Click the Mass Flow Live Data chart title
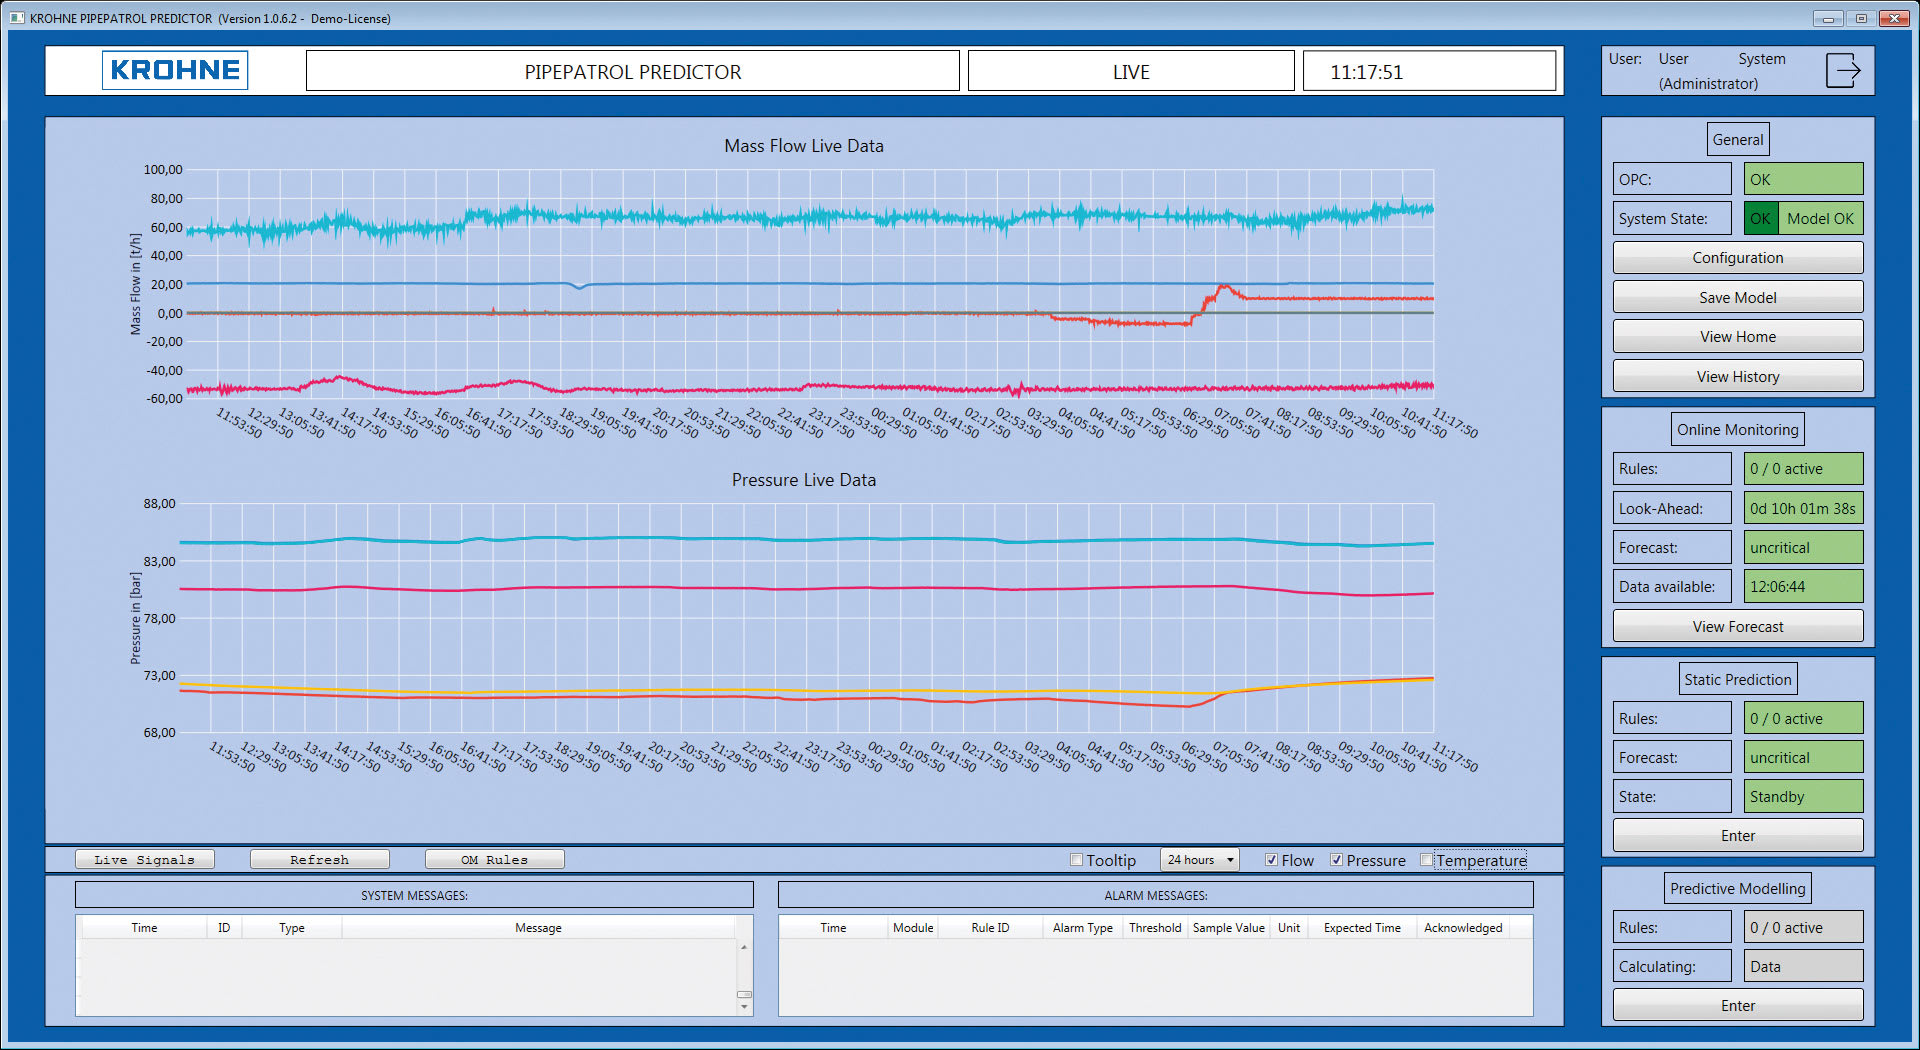1920x1050 pixels. point(804,146)
